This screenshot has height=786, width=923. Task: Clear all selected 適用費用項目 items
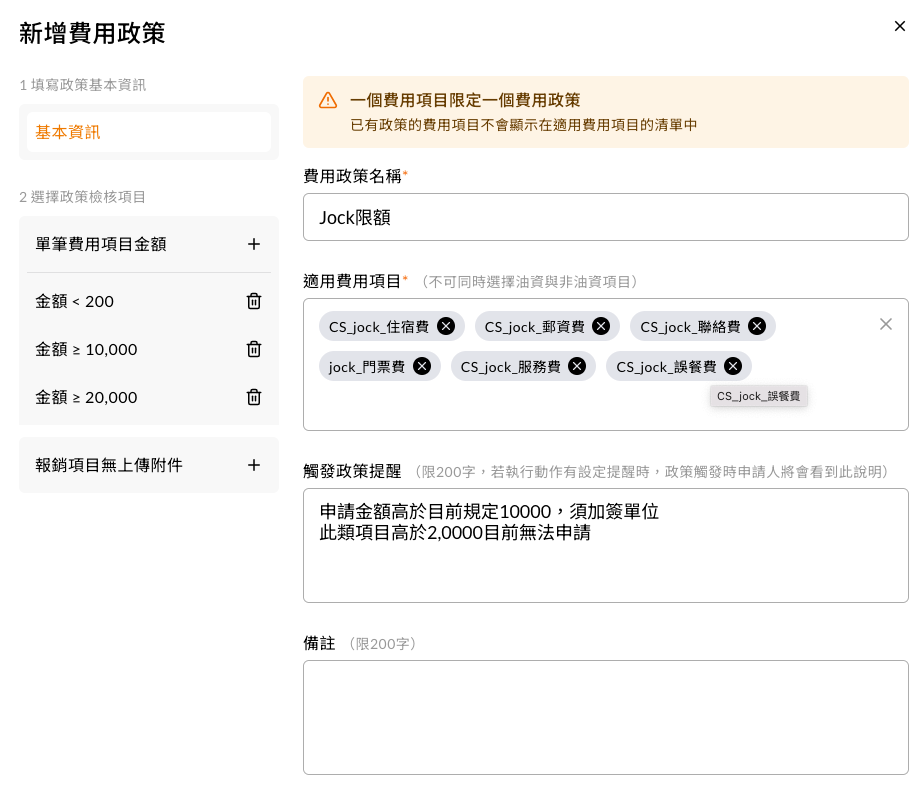(886, 324)
